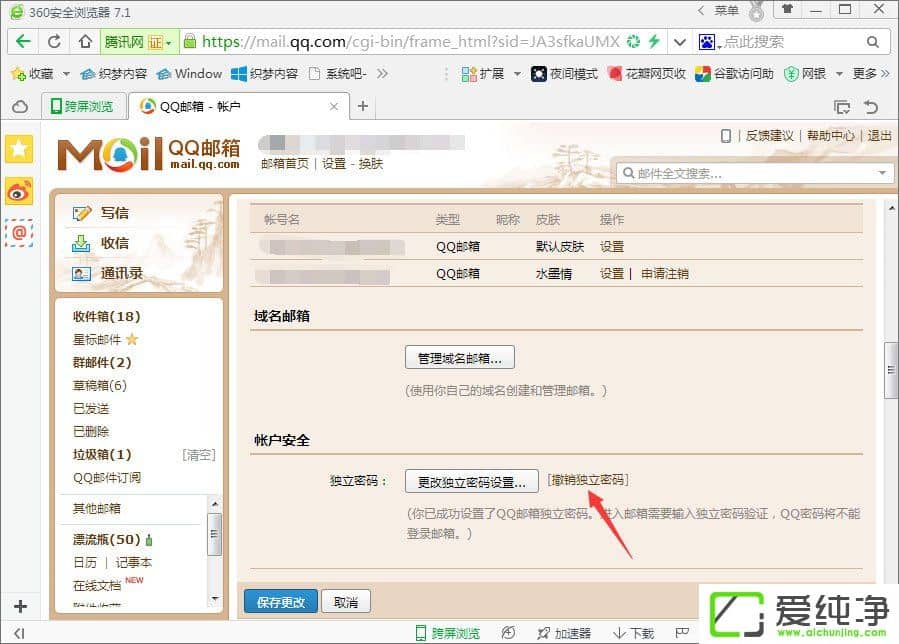Open 帮助中心 link

click(x=831, y=136)
